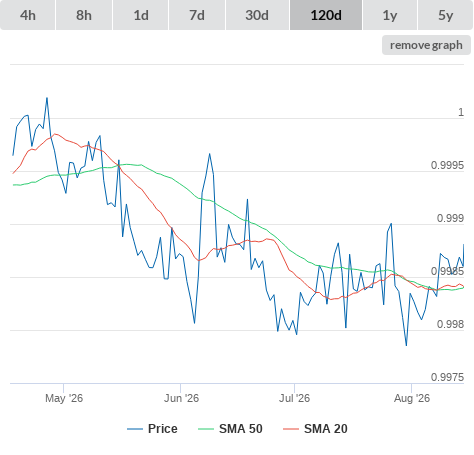Click the Aug '26 axis tick label
This screenshot has height=455, width=474.
tap(412, 398)
